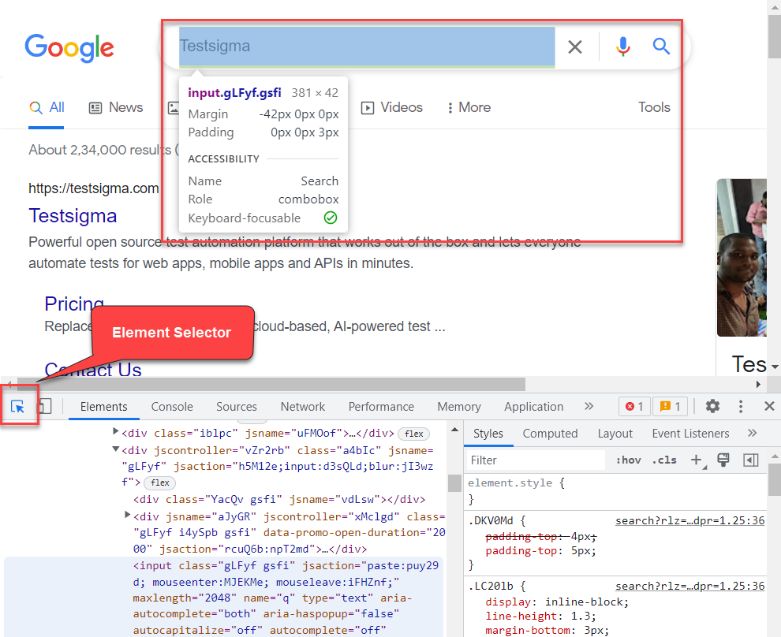Switch to the Elements panel

tap(104, 407)
